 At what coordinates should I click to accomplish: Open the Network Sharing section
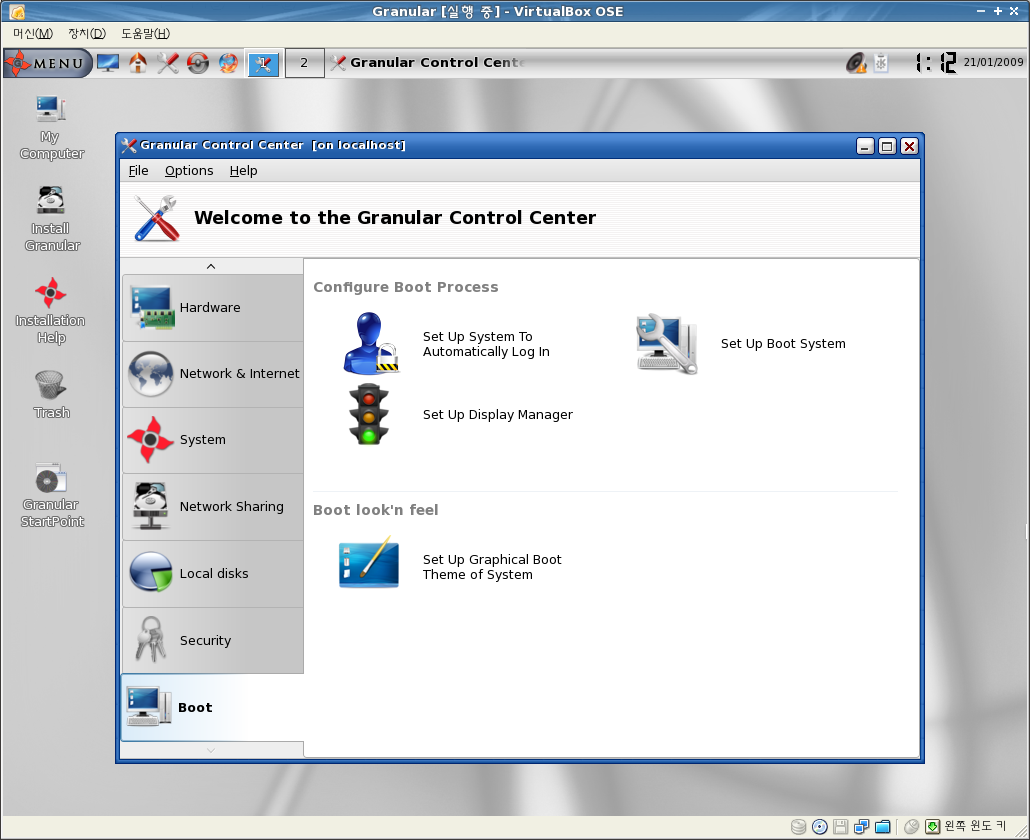click(x=213, y=506)
